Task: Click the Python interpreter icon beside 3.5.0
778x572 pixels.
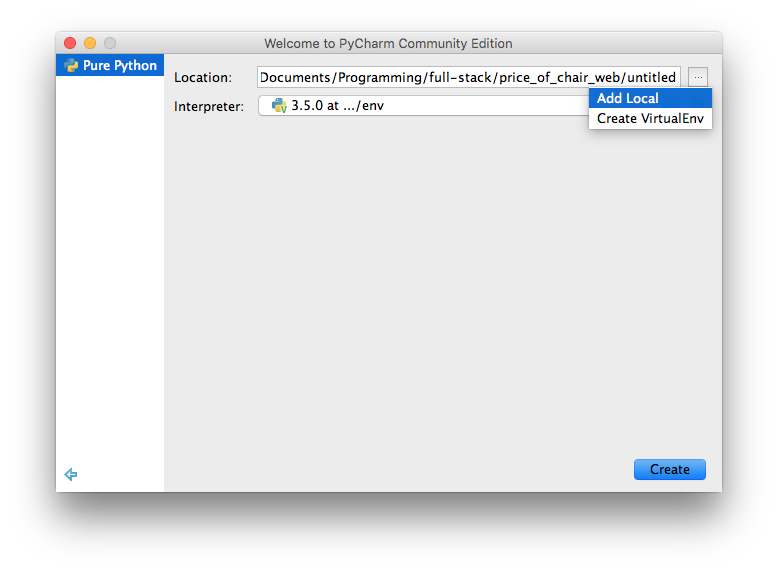Action: pos(279,105)
